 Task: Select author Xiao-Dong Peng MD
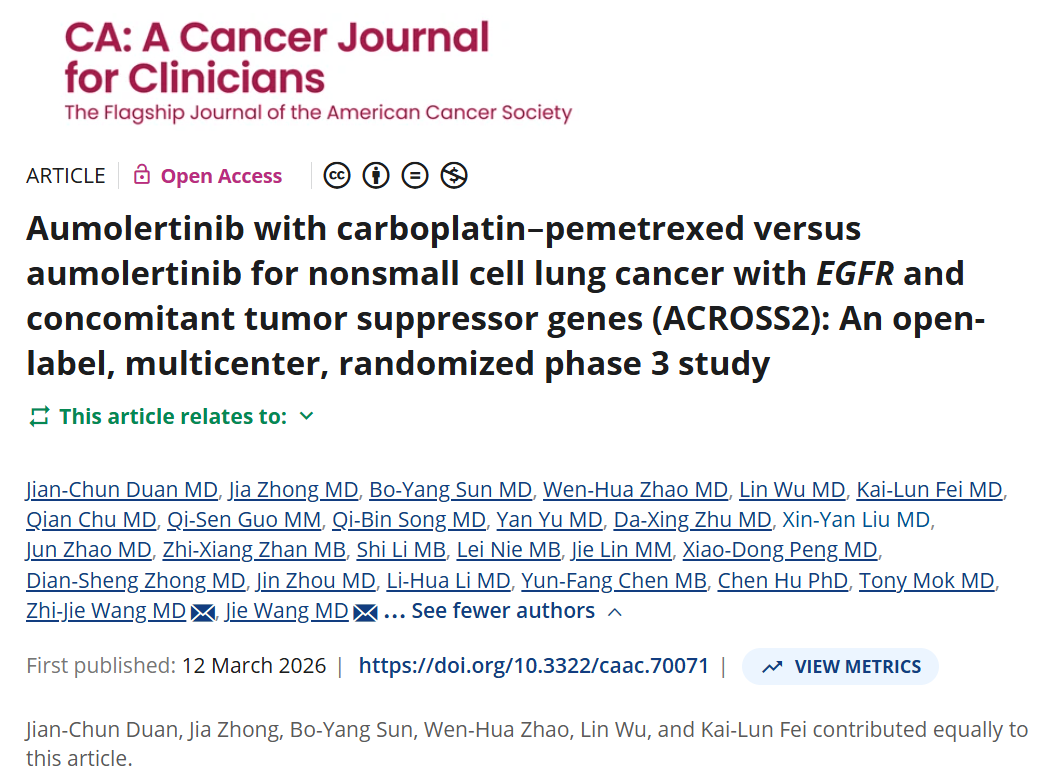click(780, 550)
